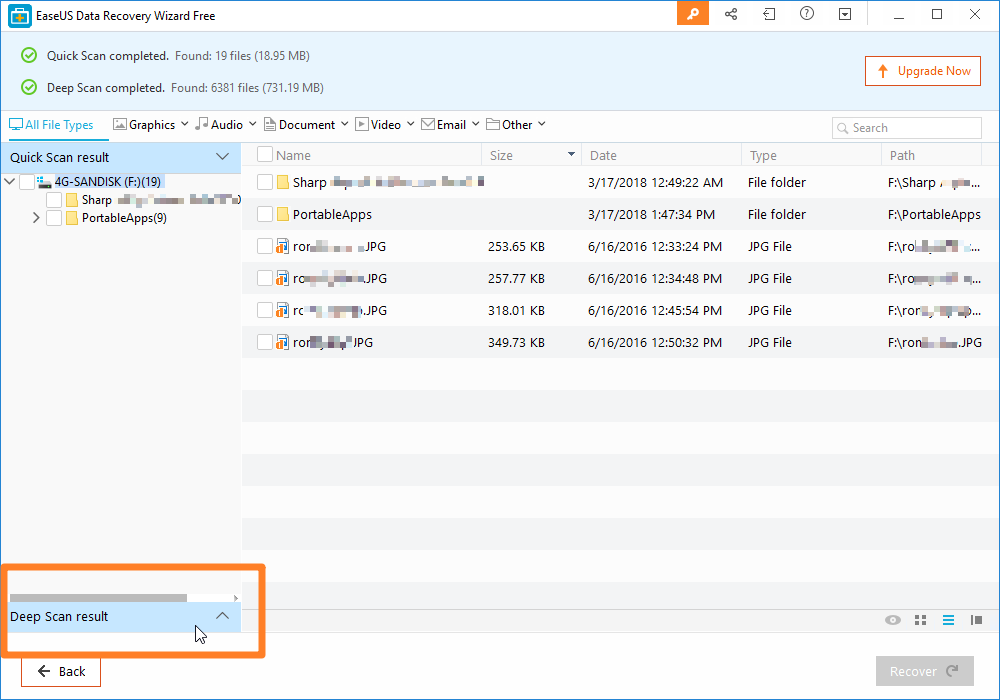Collapse the Quick Scan result panel

click(x=222, y=157)
